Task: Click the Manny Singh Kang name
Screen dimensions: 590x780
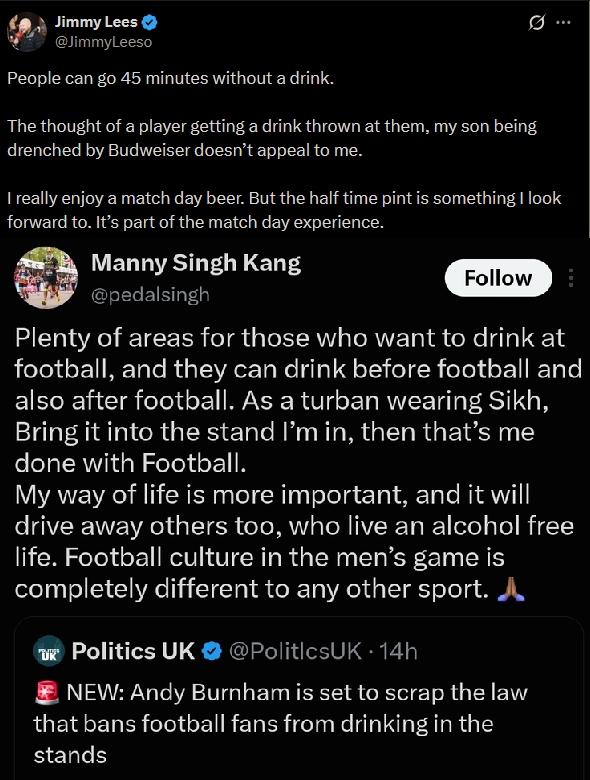Action: 196,263
